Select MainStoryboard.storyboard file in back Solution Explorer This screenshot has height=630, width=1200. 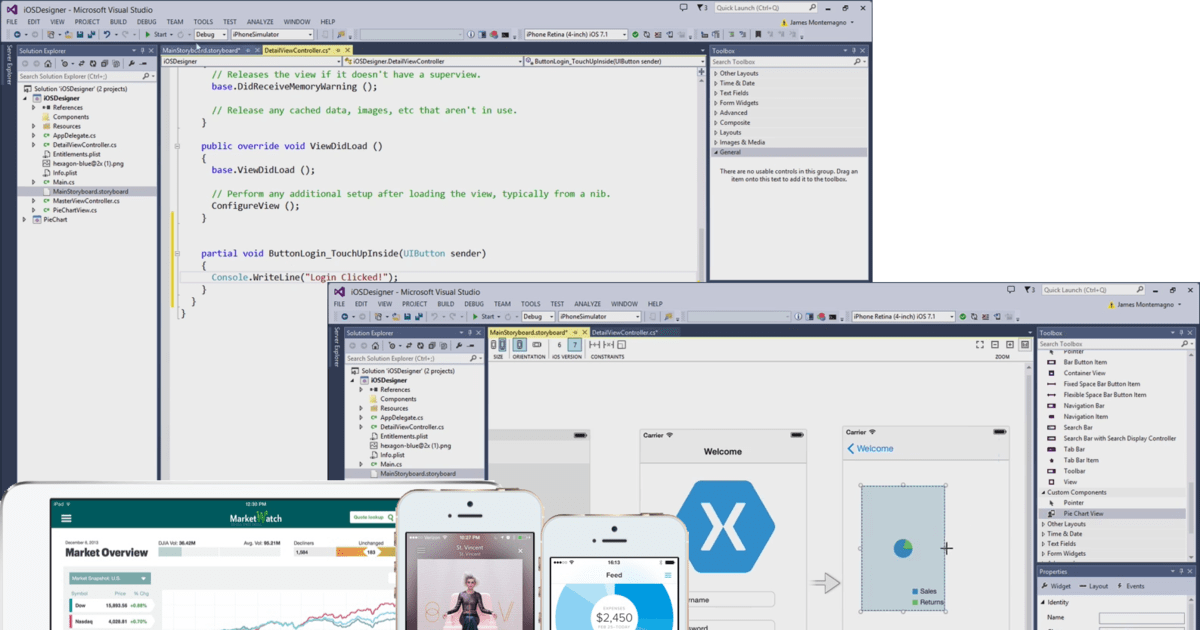pyautogui.click(x=90, y=191)
